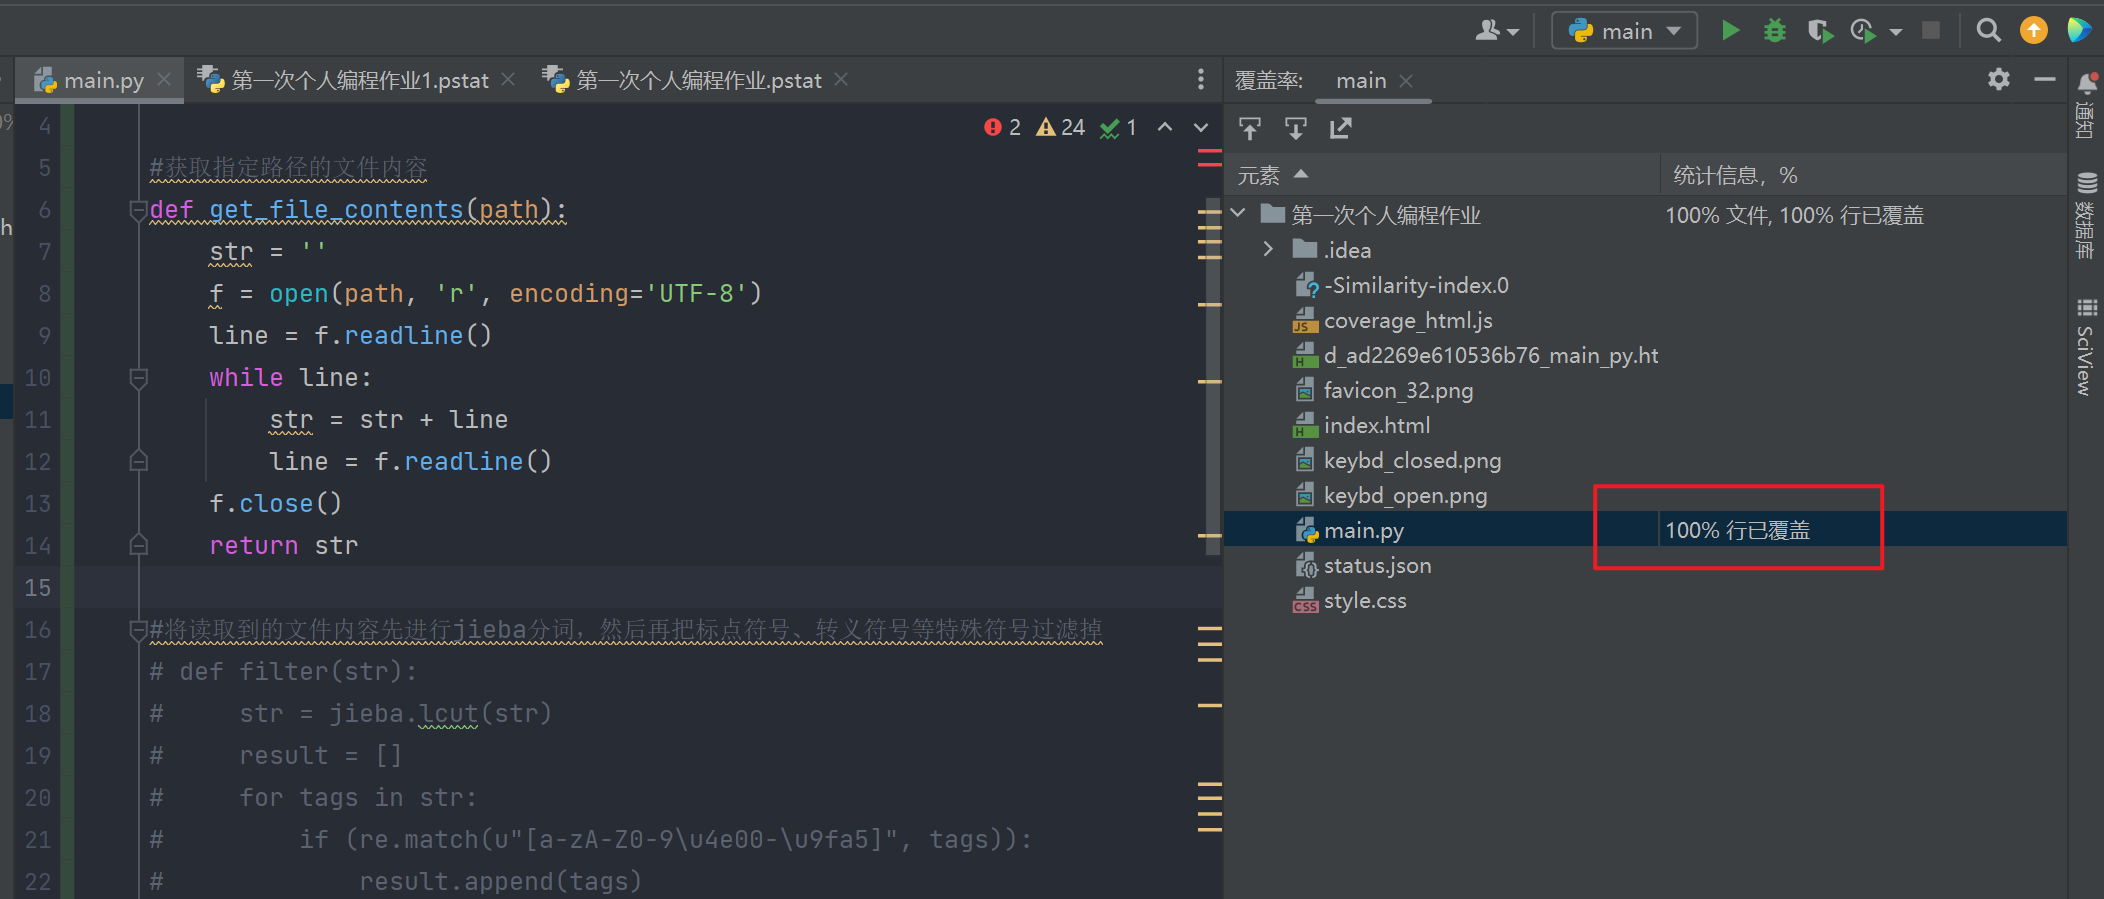Open the main run configuration dropdown
2104x899 pixels.
[1624, 31]
